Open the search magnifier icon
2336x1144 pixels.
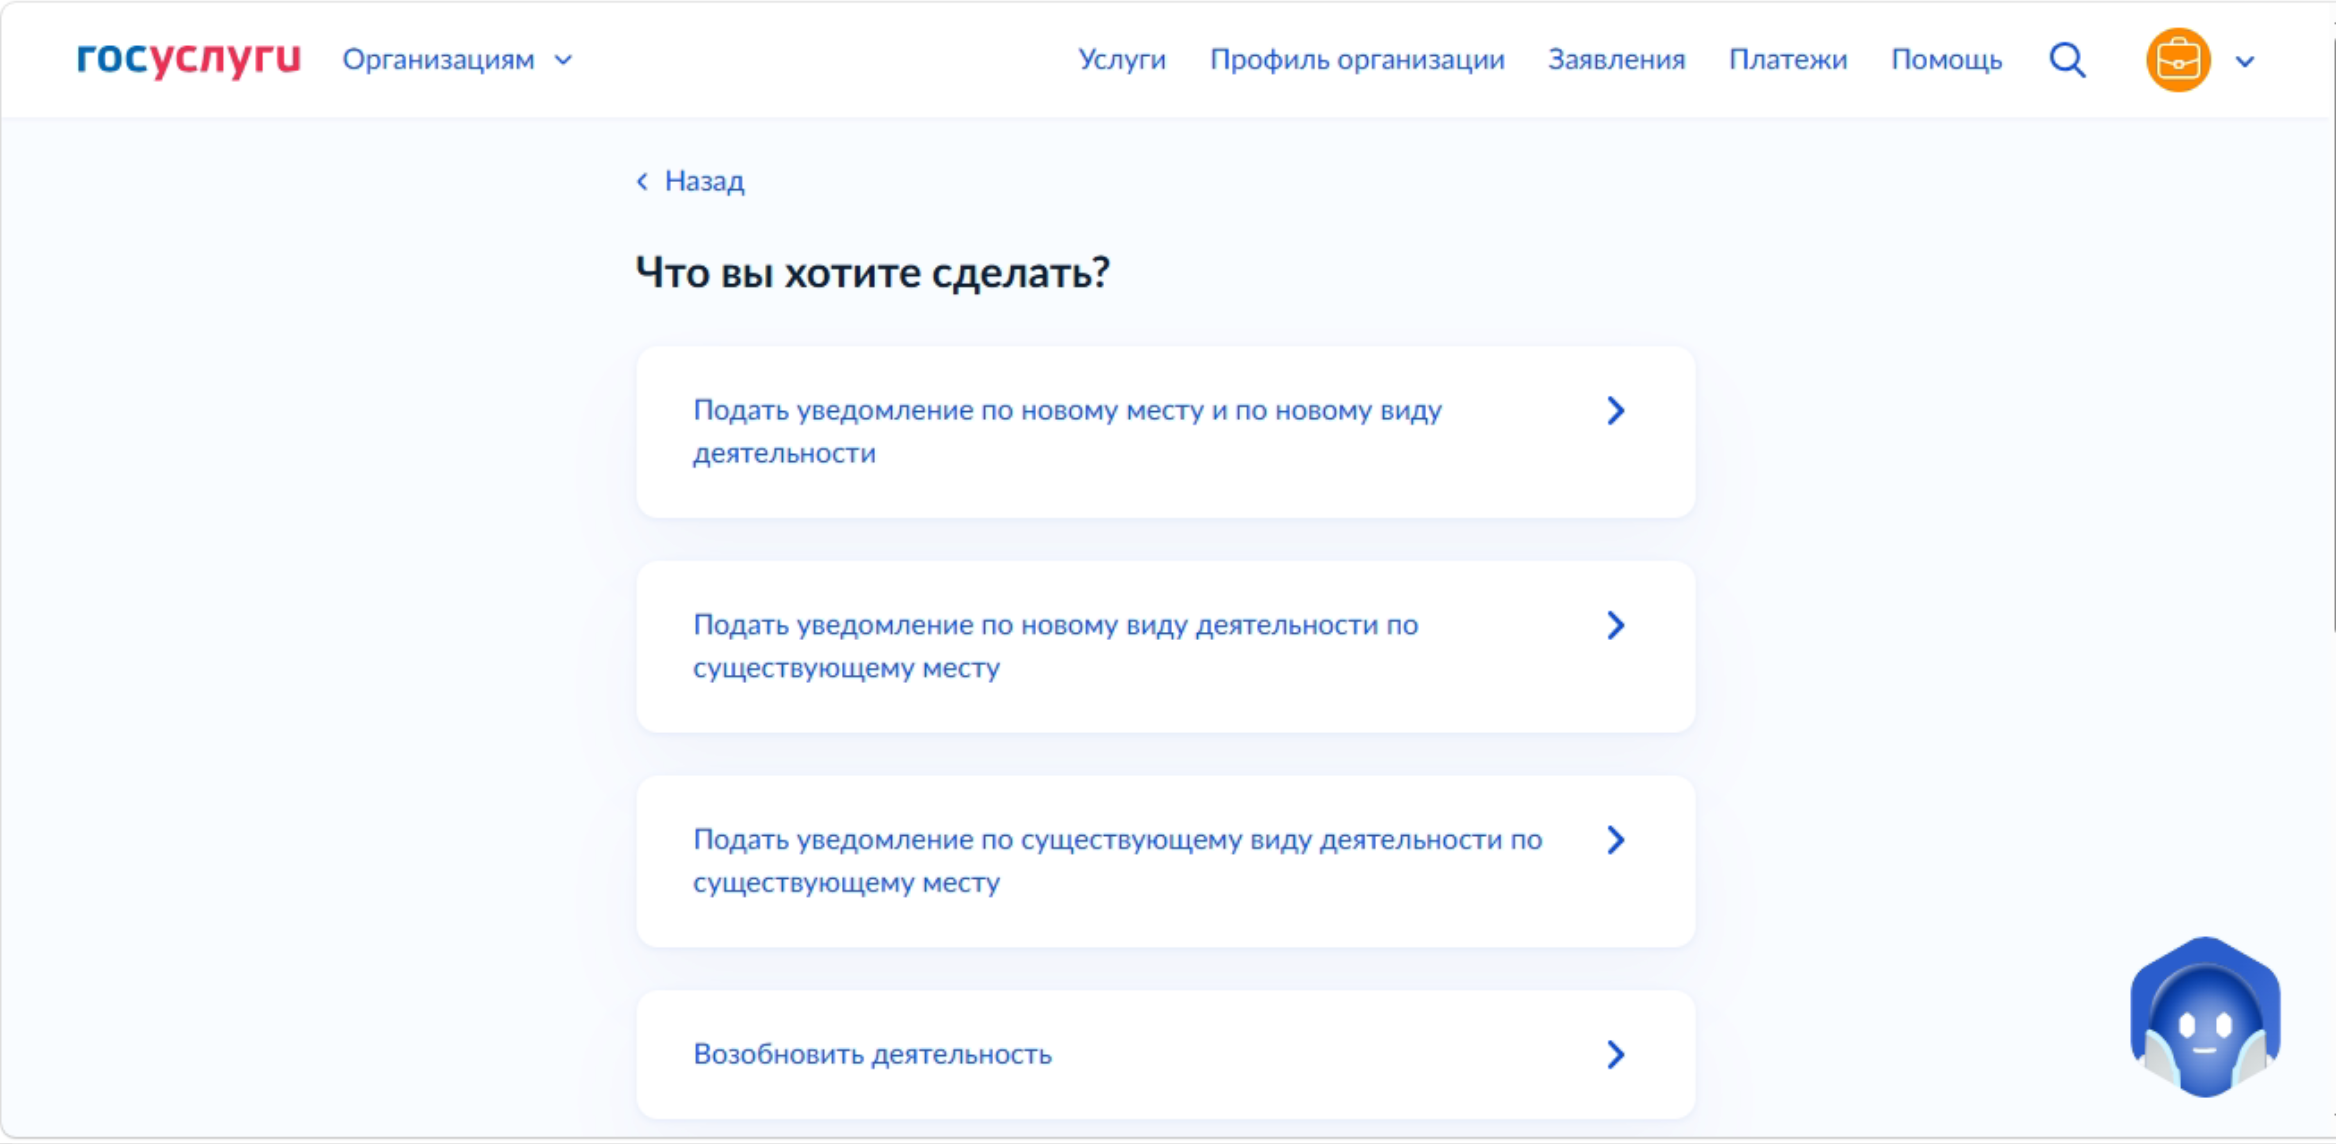pyautogui.click(x=2067, y=60)
